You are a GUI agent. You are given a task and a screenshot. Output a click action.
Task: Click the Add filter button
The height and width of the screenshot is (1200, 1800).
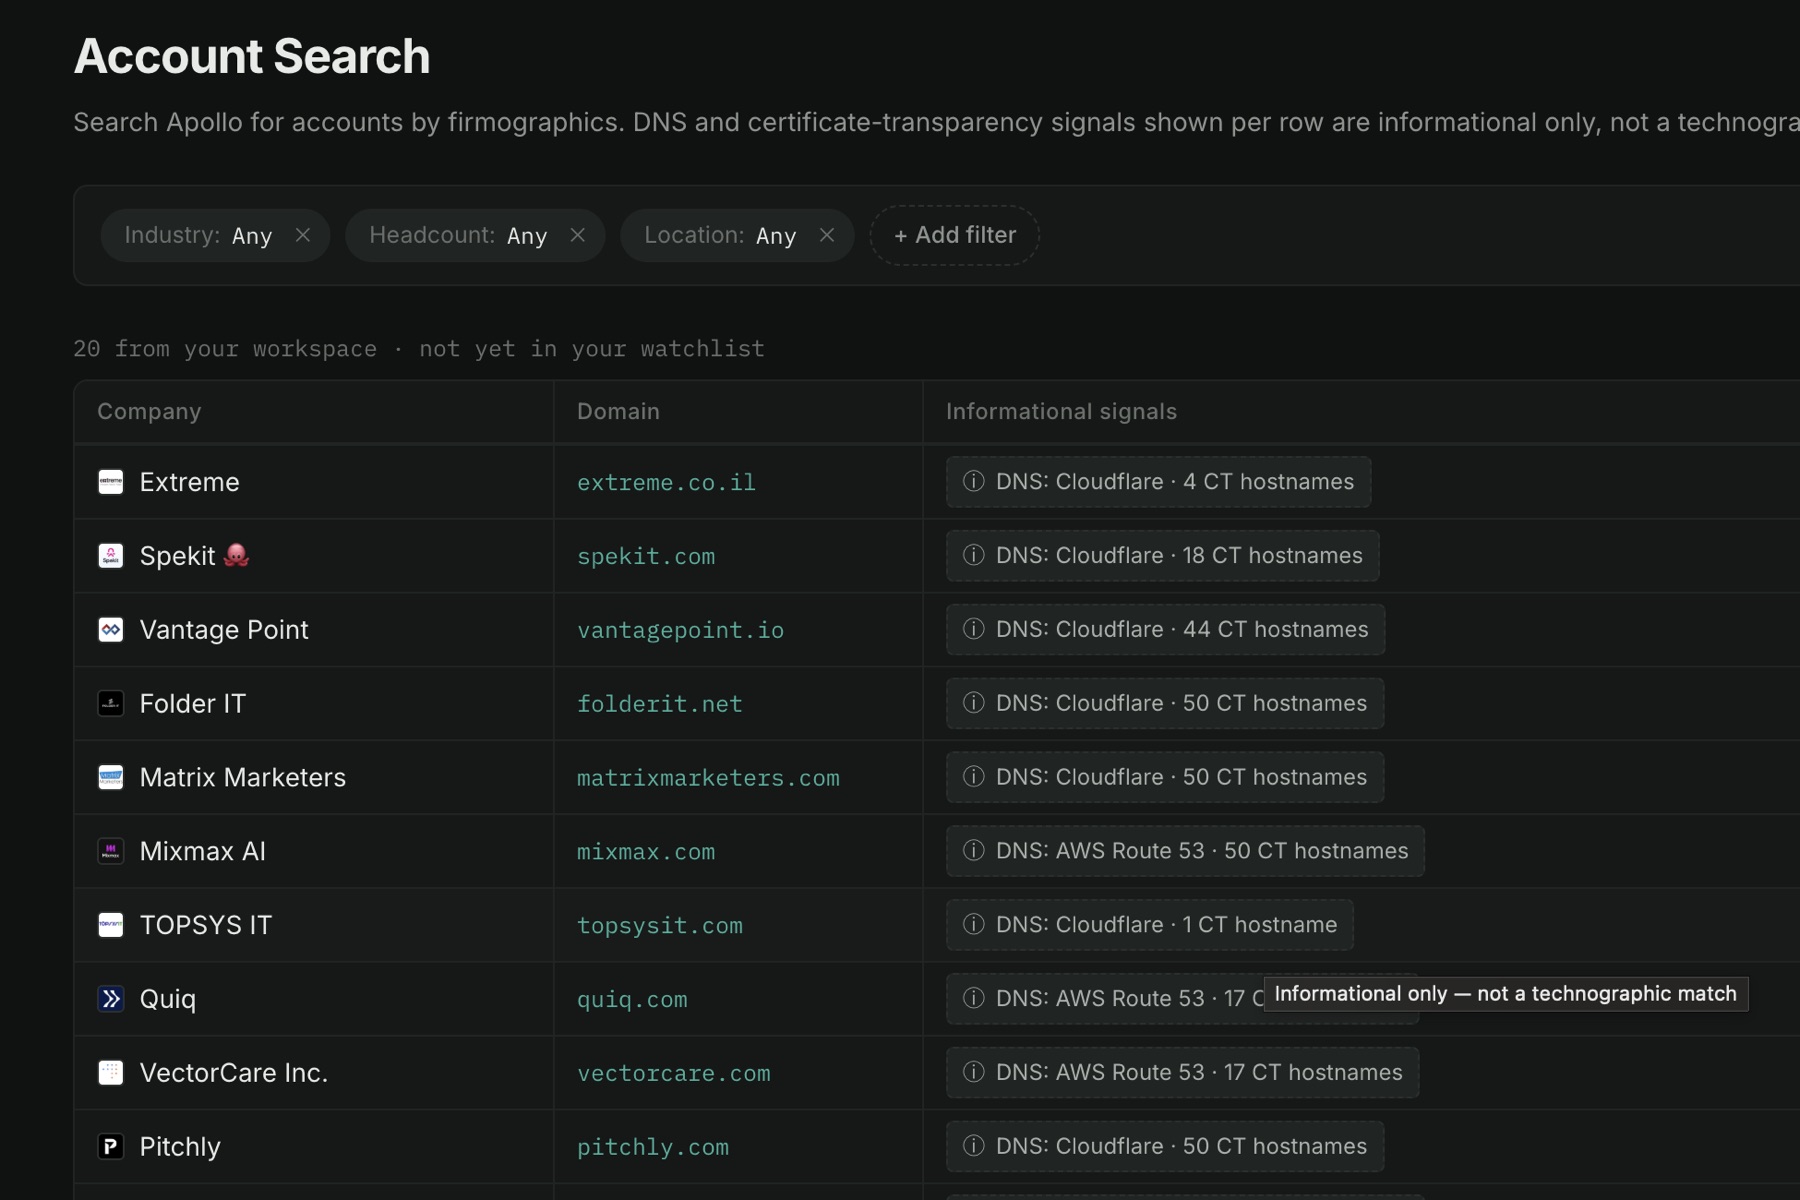tap(955, 235)
